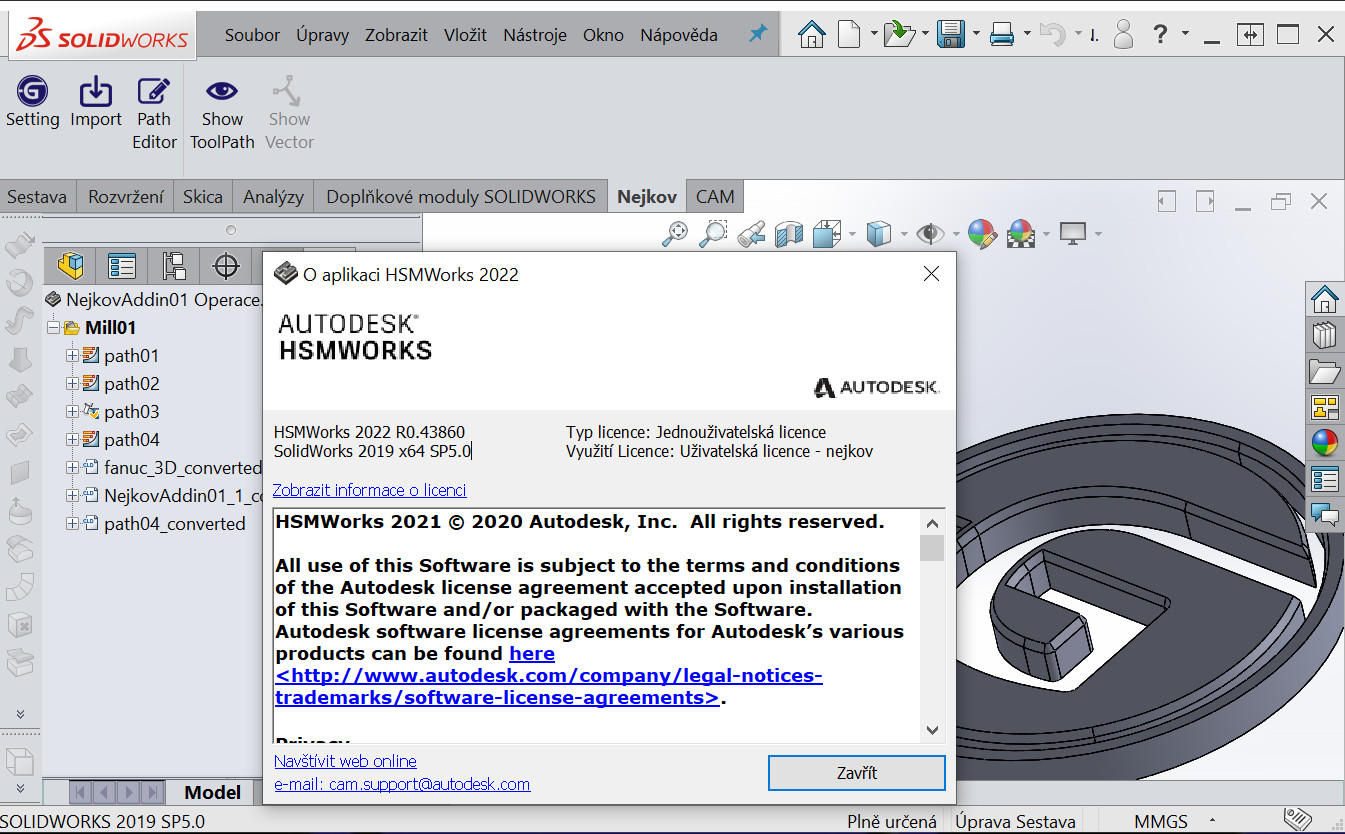Click the Undo arrow icon
Image resolution: width=1345 pixels, height=834 pixels.
pyautogui.click(x=1053, y=35)
